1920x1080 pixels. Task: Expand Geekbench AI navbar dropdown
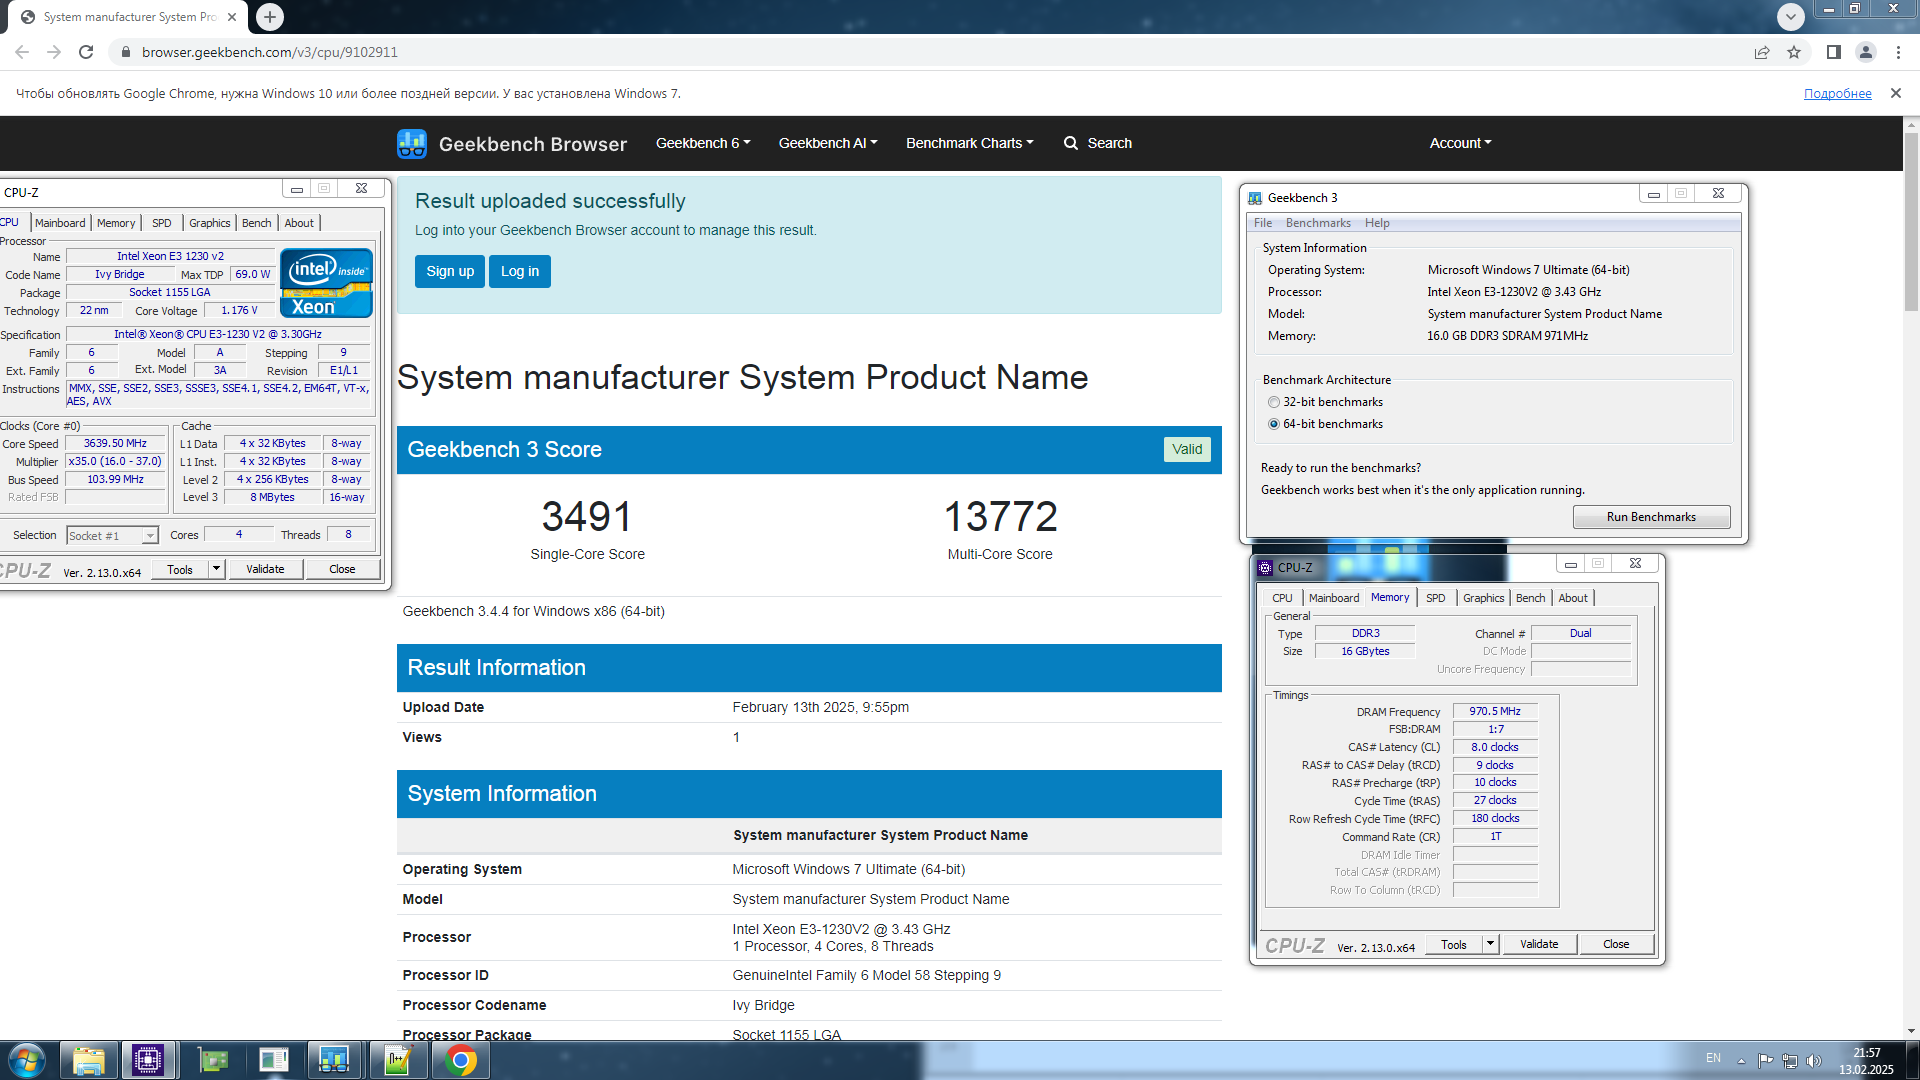[828, 143]
